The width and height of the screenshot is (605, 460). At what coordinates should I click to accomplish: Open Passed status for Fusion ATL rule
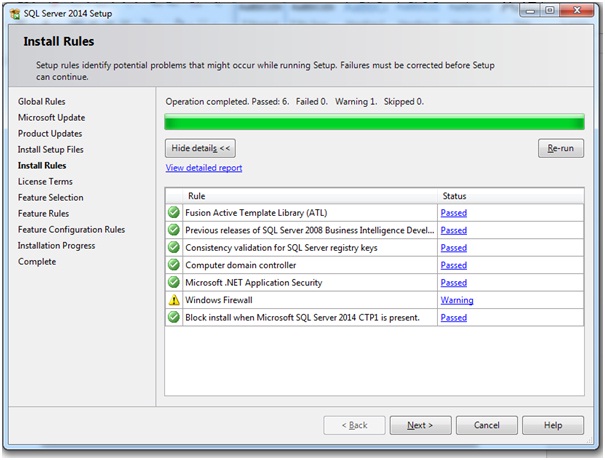coord(454,213)
